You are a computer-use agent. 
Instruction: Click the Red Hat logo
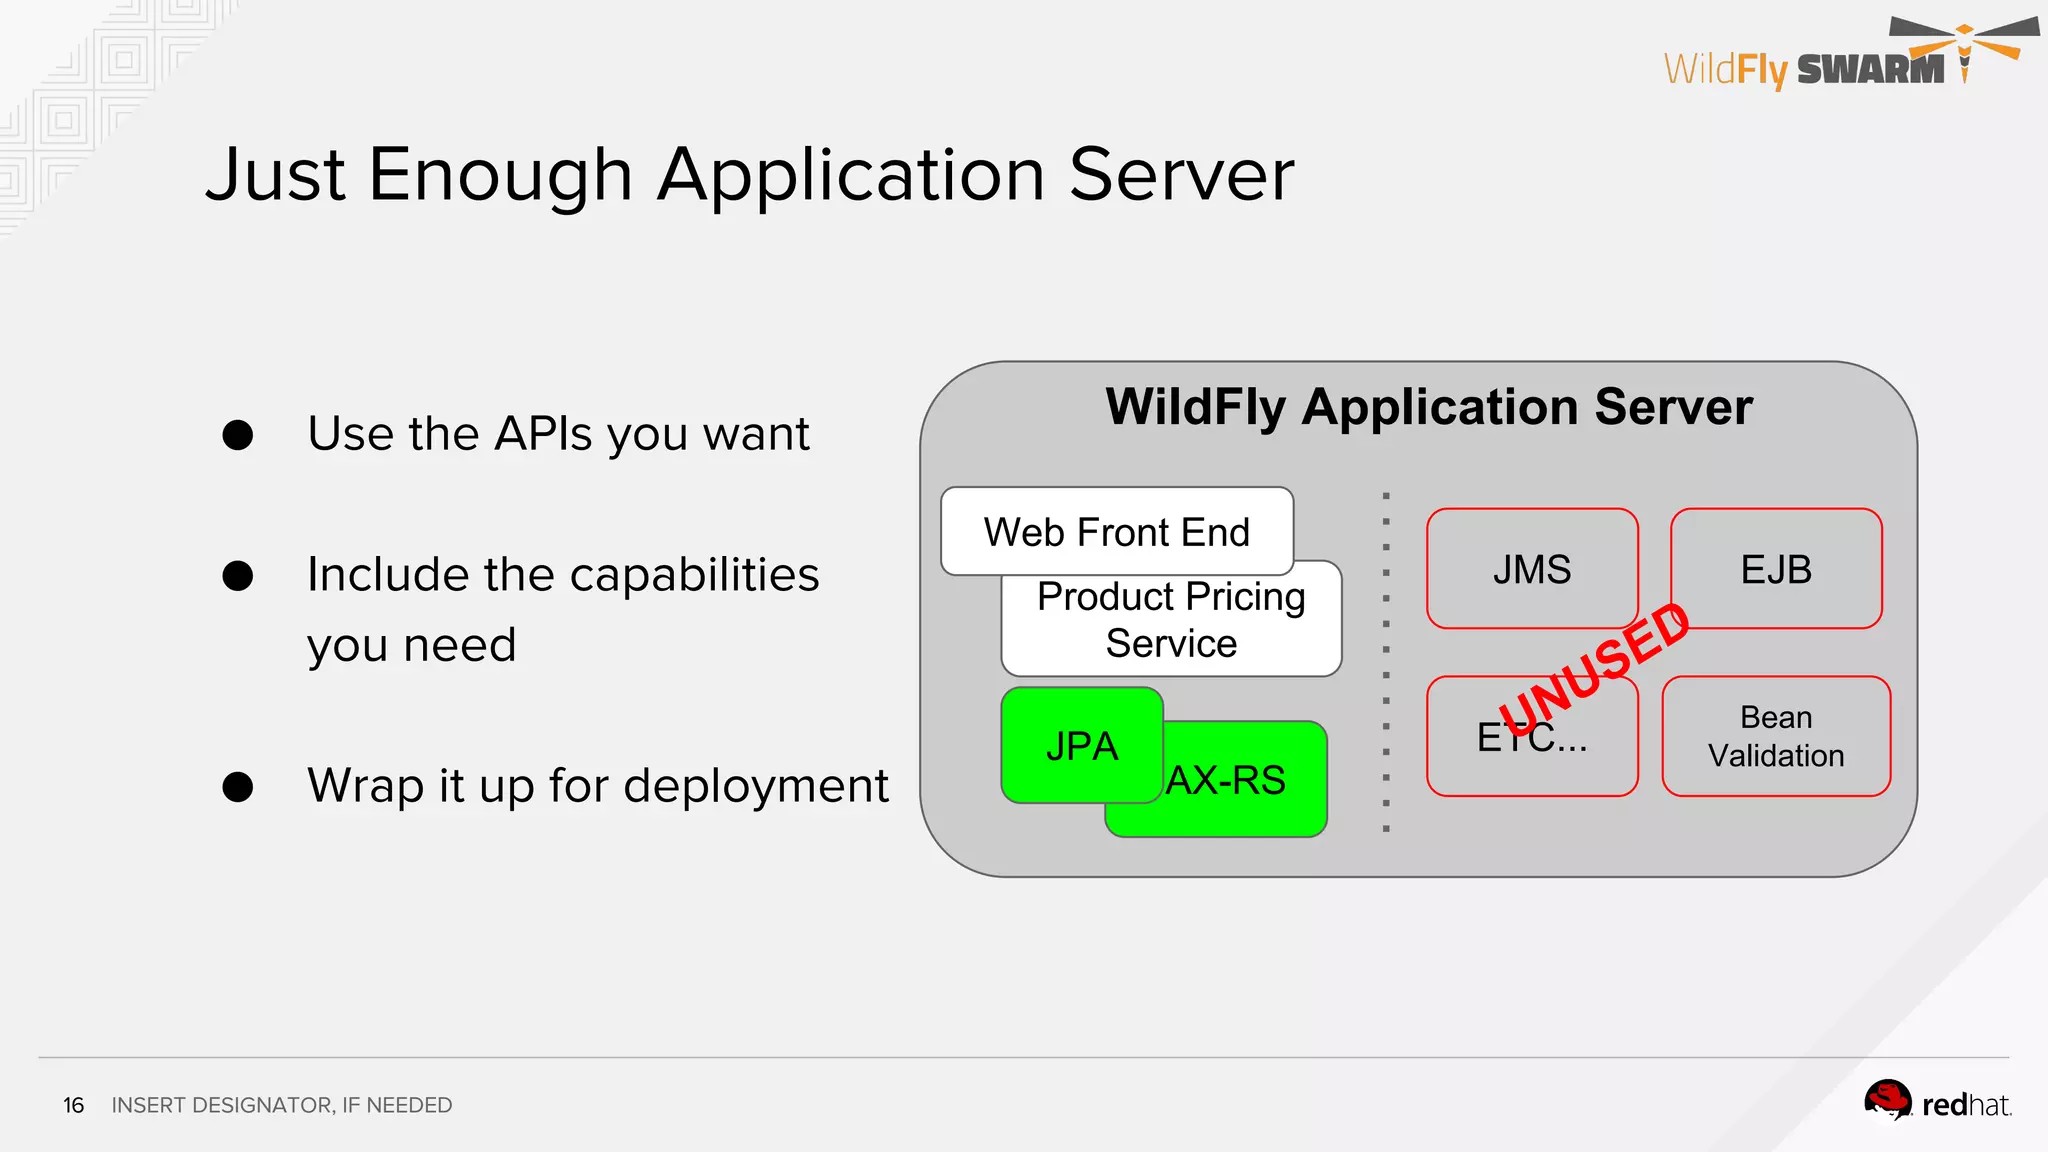tap(1937, 1102)
